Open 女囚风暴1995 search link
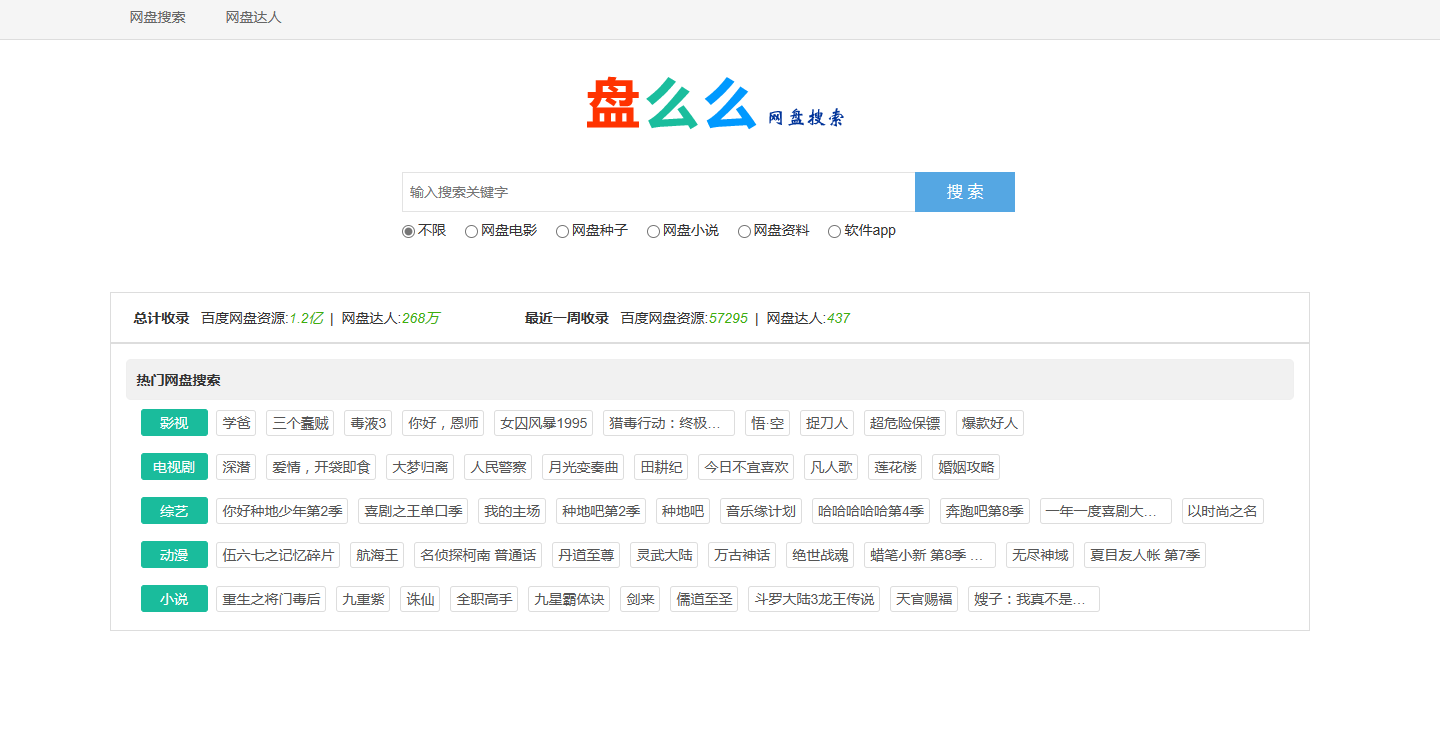The width and height of the screenshot is (1440, 744). point(543,423)
